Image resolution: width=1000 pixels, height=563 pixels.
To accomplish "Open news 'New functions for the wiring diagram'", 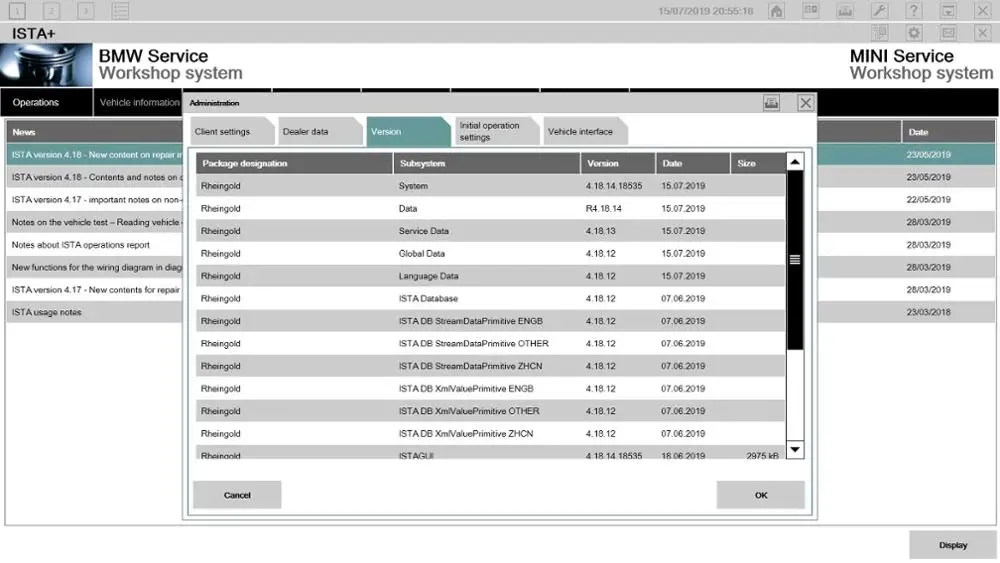I will coord(94,267).
